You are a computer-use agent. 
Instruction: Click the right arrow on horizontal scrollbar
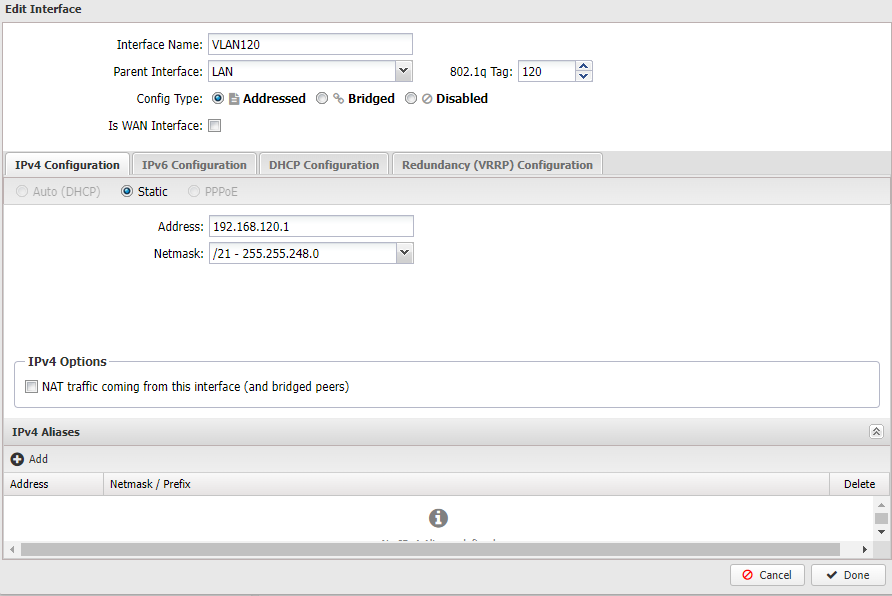point(864,549)
